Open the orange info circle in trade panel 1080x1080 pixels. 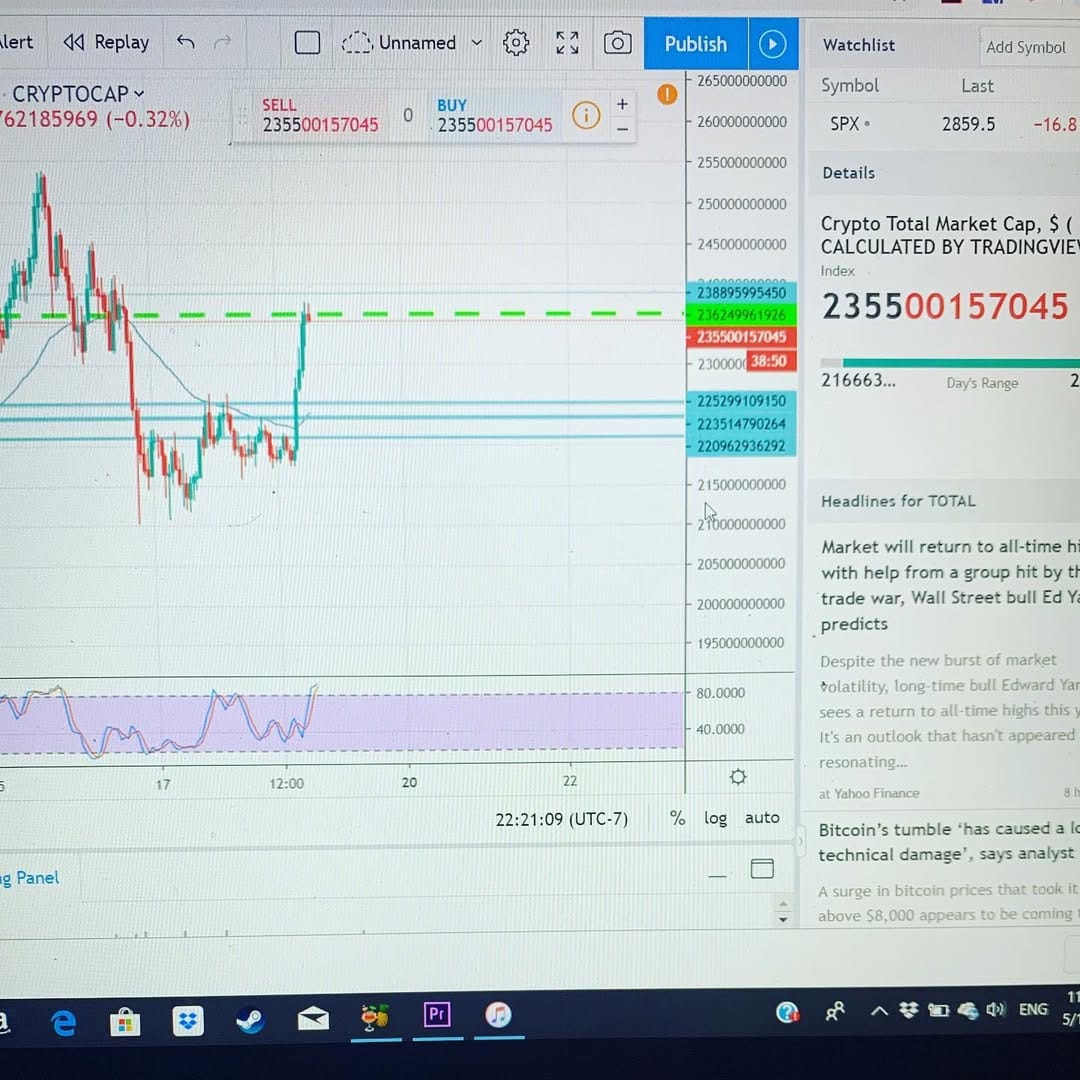coord(586,115)
